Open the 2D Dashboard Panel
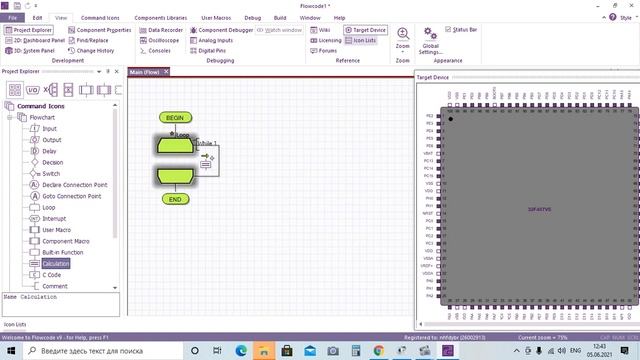 pos(35,40)
